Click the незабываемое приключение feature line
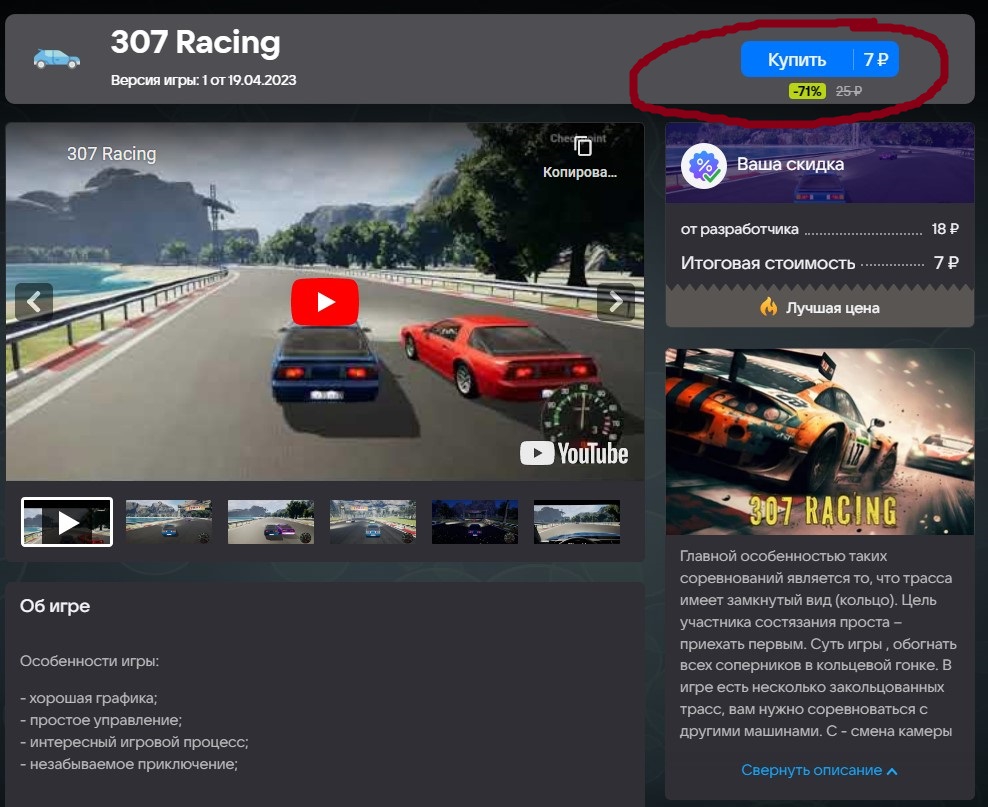 tap(129, 764)
